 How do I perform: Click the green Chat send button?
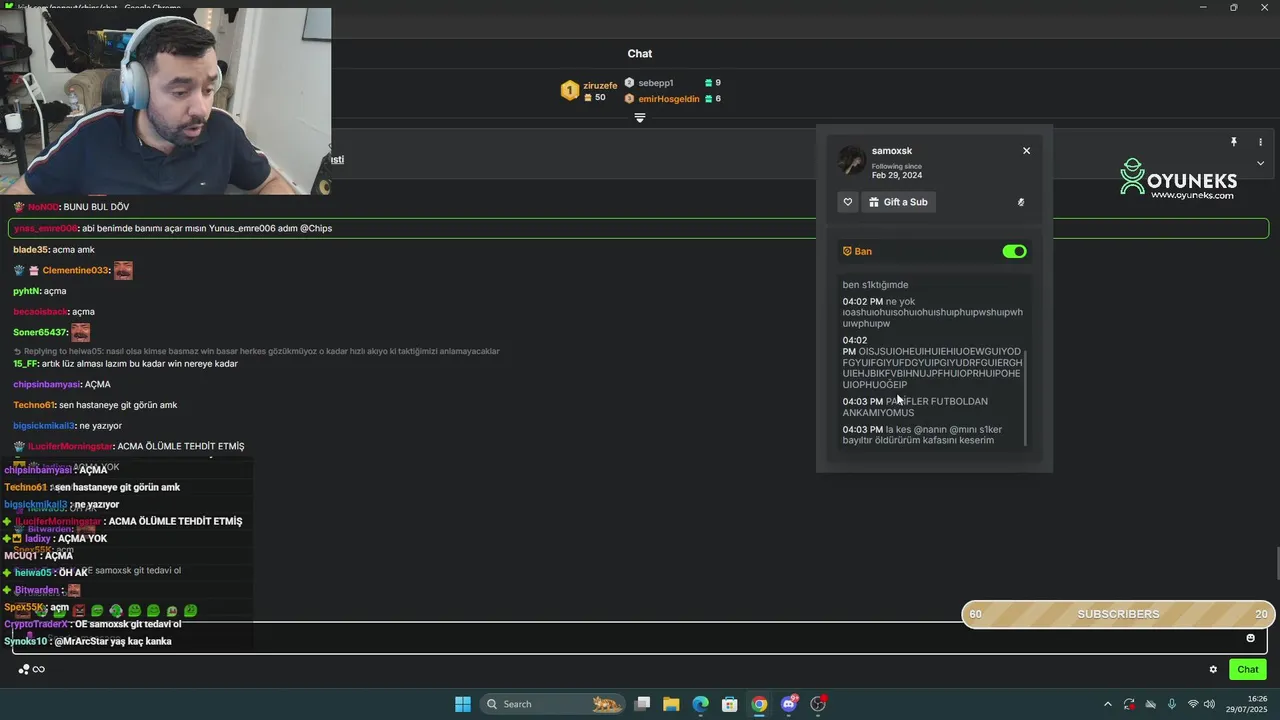click(x=1248, y=669)
